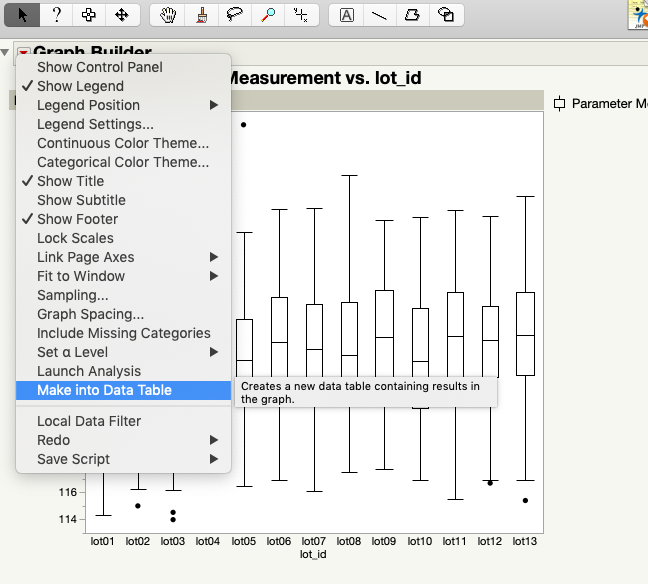648x584 pixels.
Task: Select the lot09 box plot box
Action: tap(384, 334)
